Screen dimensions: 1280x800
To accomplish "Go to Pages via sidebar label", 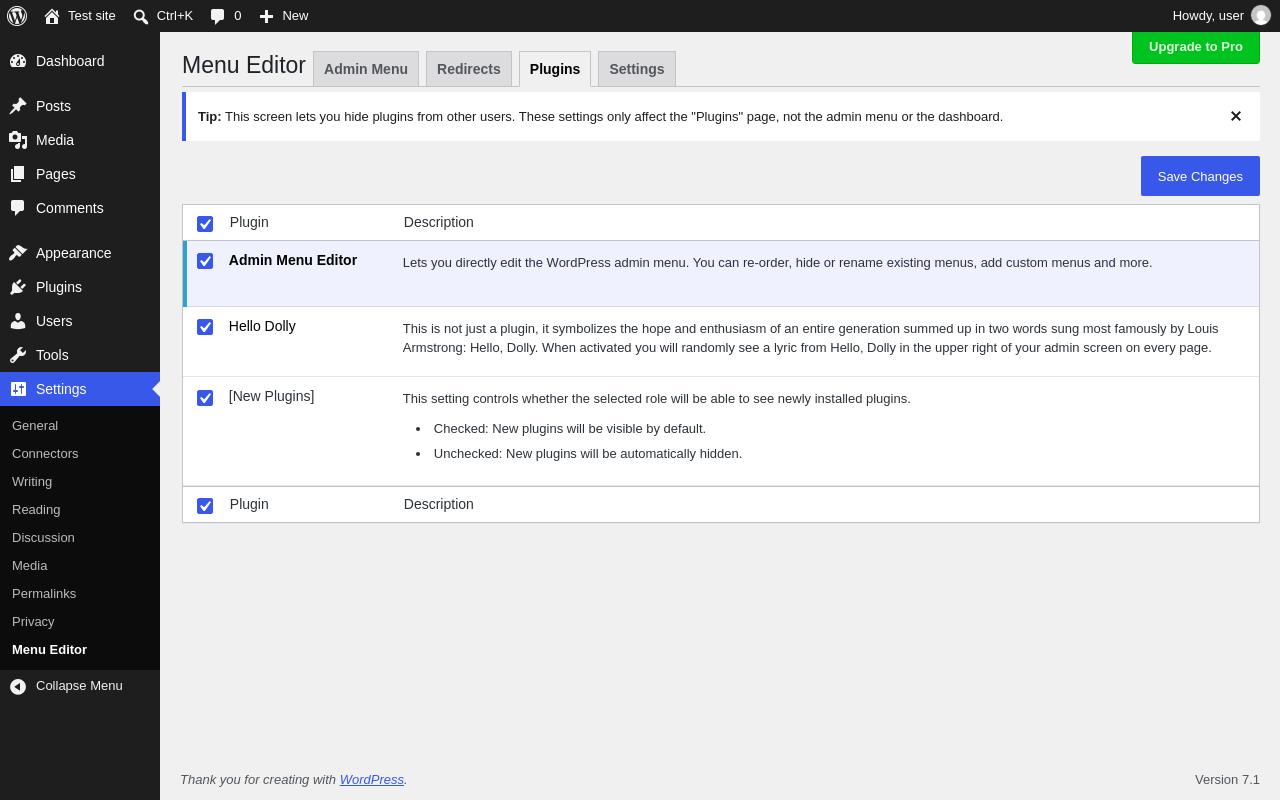I will pyautogui.click(x=56, y=174).
